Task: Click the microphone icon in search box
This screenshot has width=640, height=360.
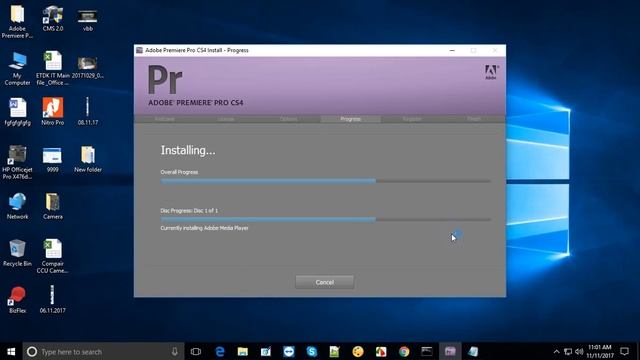Action: (x=174, y=351)
